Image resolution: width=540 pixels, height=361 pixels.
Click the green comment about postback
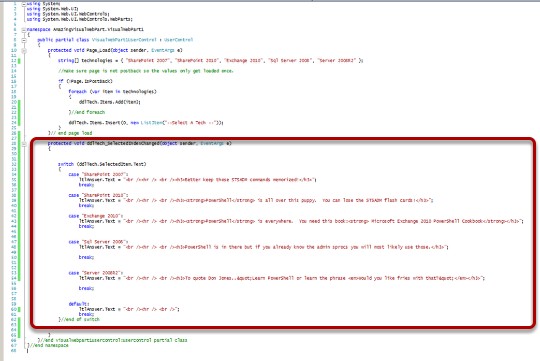[x=146, y=71]
